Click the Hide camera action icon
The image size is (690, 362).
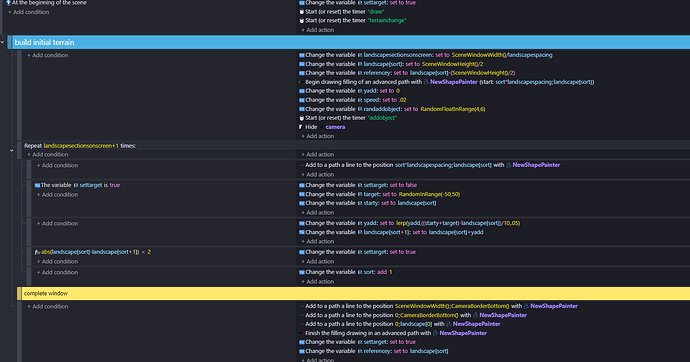coord(301,127)
